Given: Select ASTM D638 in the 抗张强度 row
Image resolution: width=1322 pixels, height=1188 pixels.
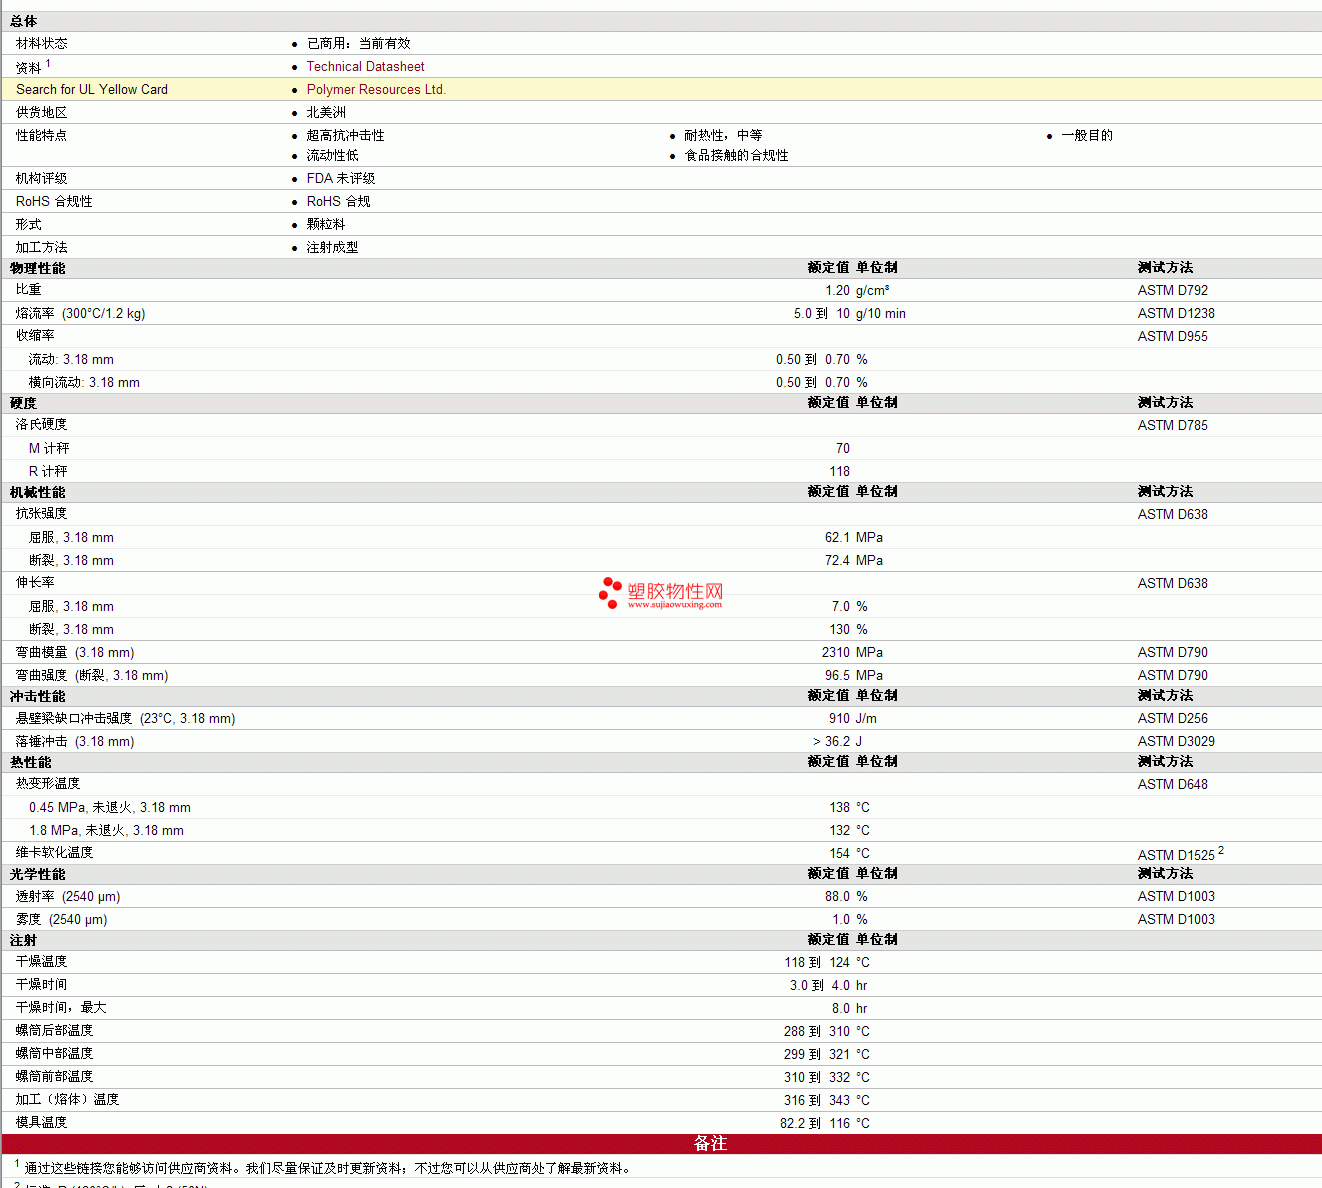Looking at the screenshot, I should coord(1173,514).
